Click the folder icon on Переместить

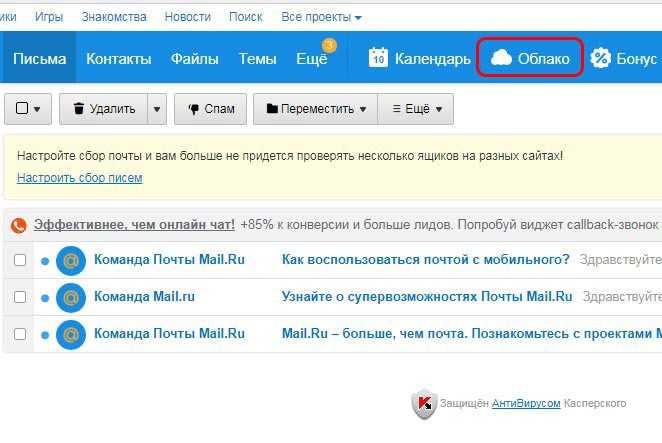[272, 109]
